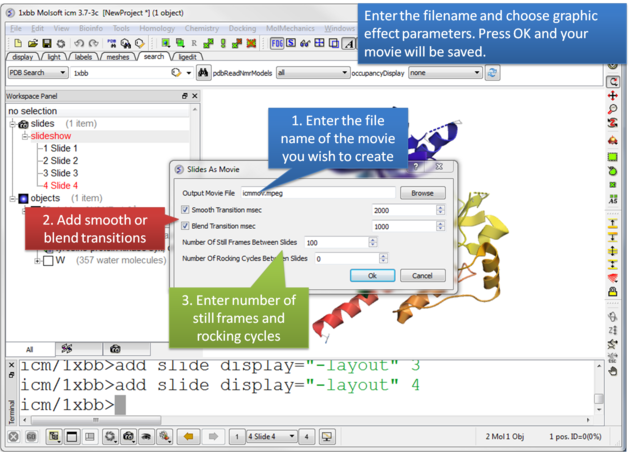The height and width of the screenshot is (452, 630).
Task: Click the New document icon in toolbar
Action: pos(17,44)
